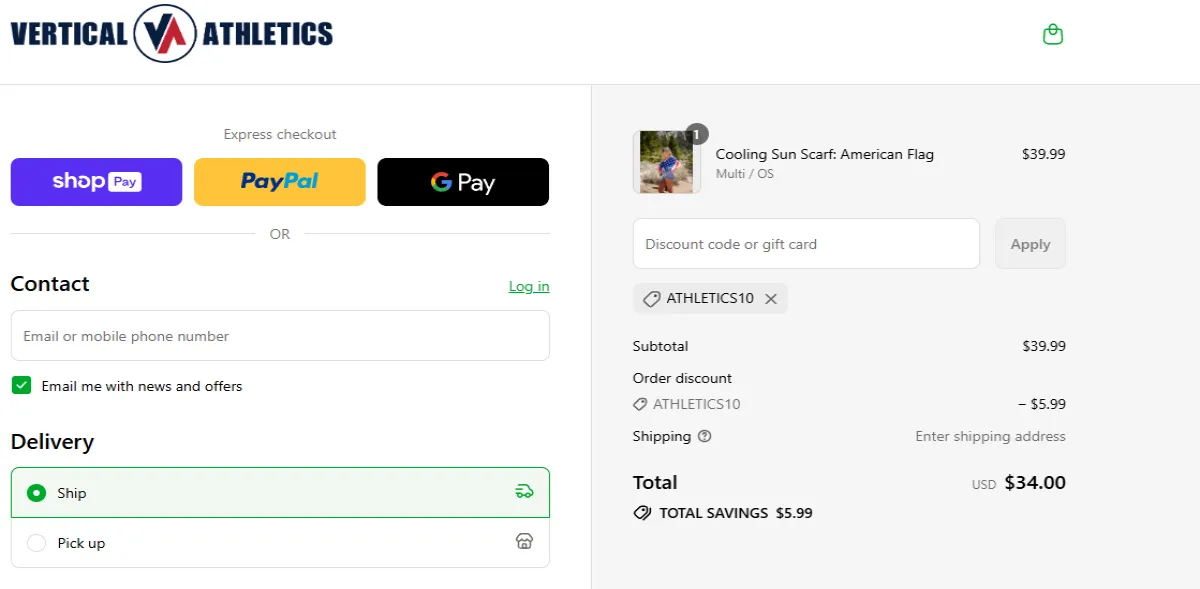Image resolution: width=1200 pixels, height=589 pixels.
Task: Click the tag icon on the ATHLETICS10 chip
Action: [x=651, y=298]
